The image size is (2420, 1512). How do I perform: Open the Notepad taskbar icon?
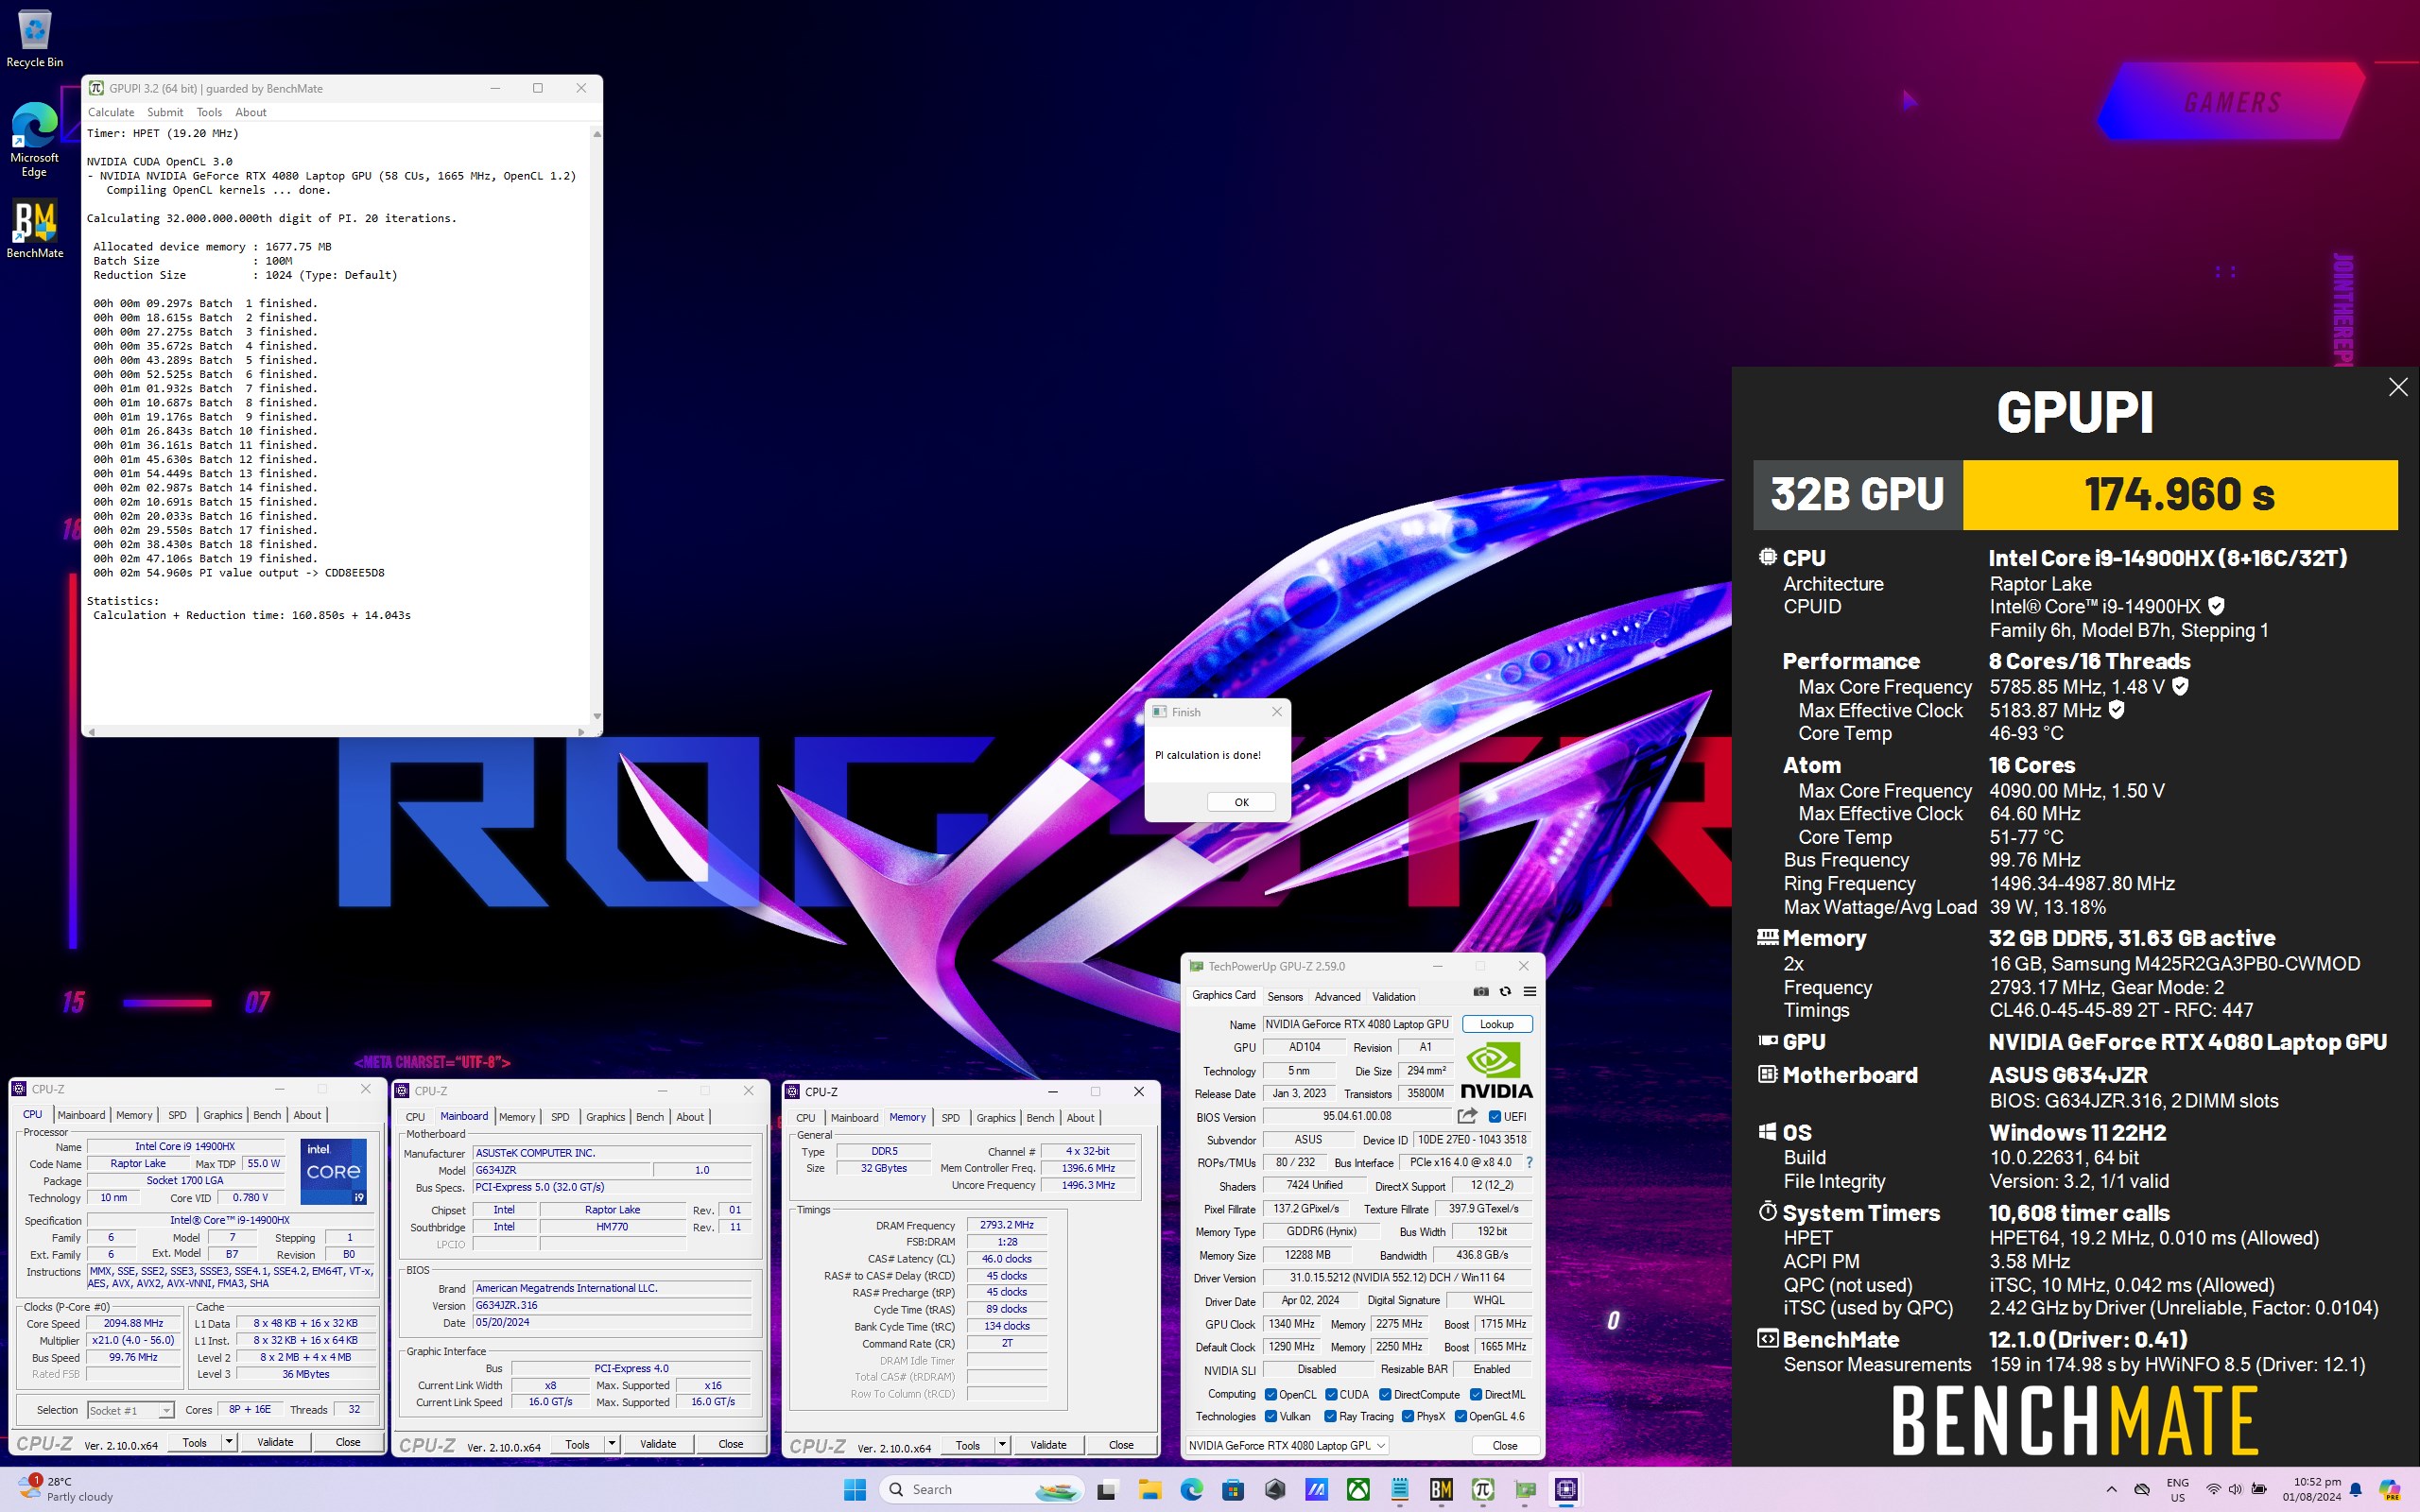1400,1489
